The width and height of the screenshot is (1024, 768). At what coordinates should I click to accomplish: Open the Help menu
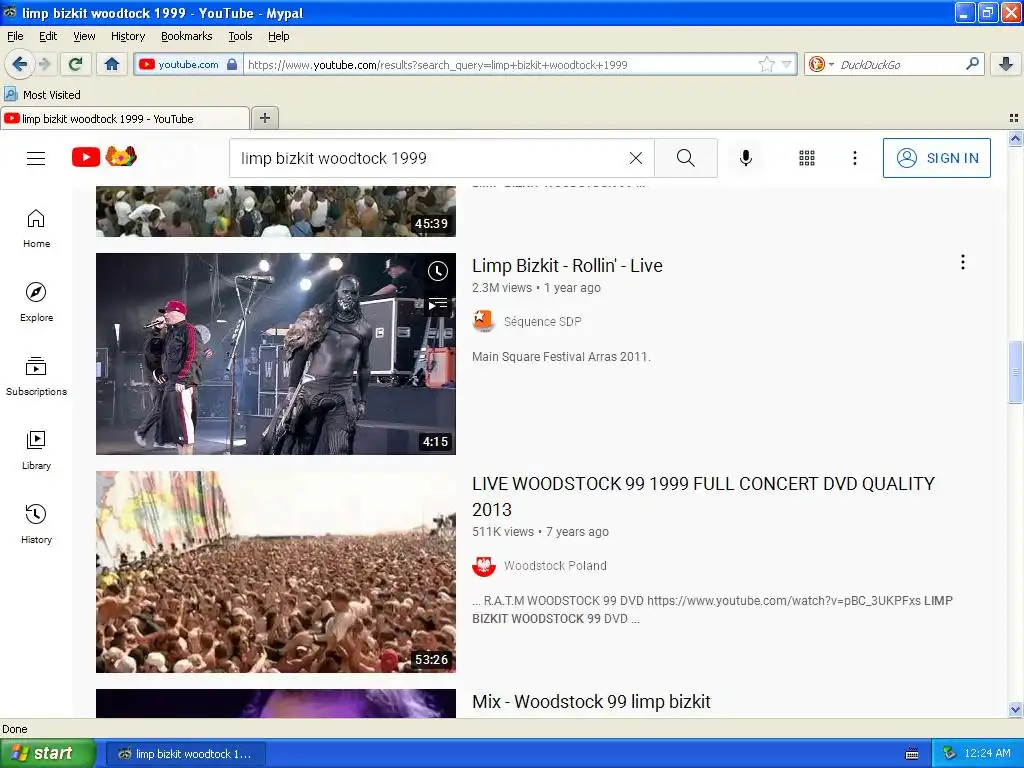278,36
